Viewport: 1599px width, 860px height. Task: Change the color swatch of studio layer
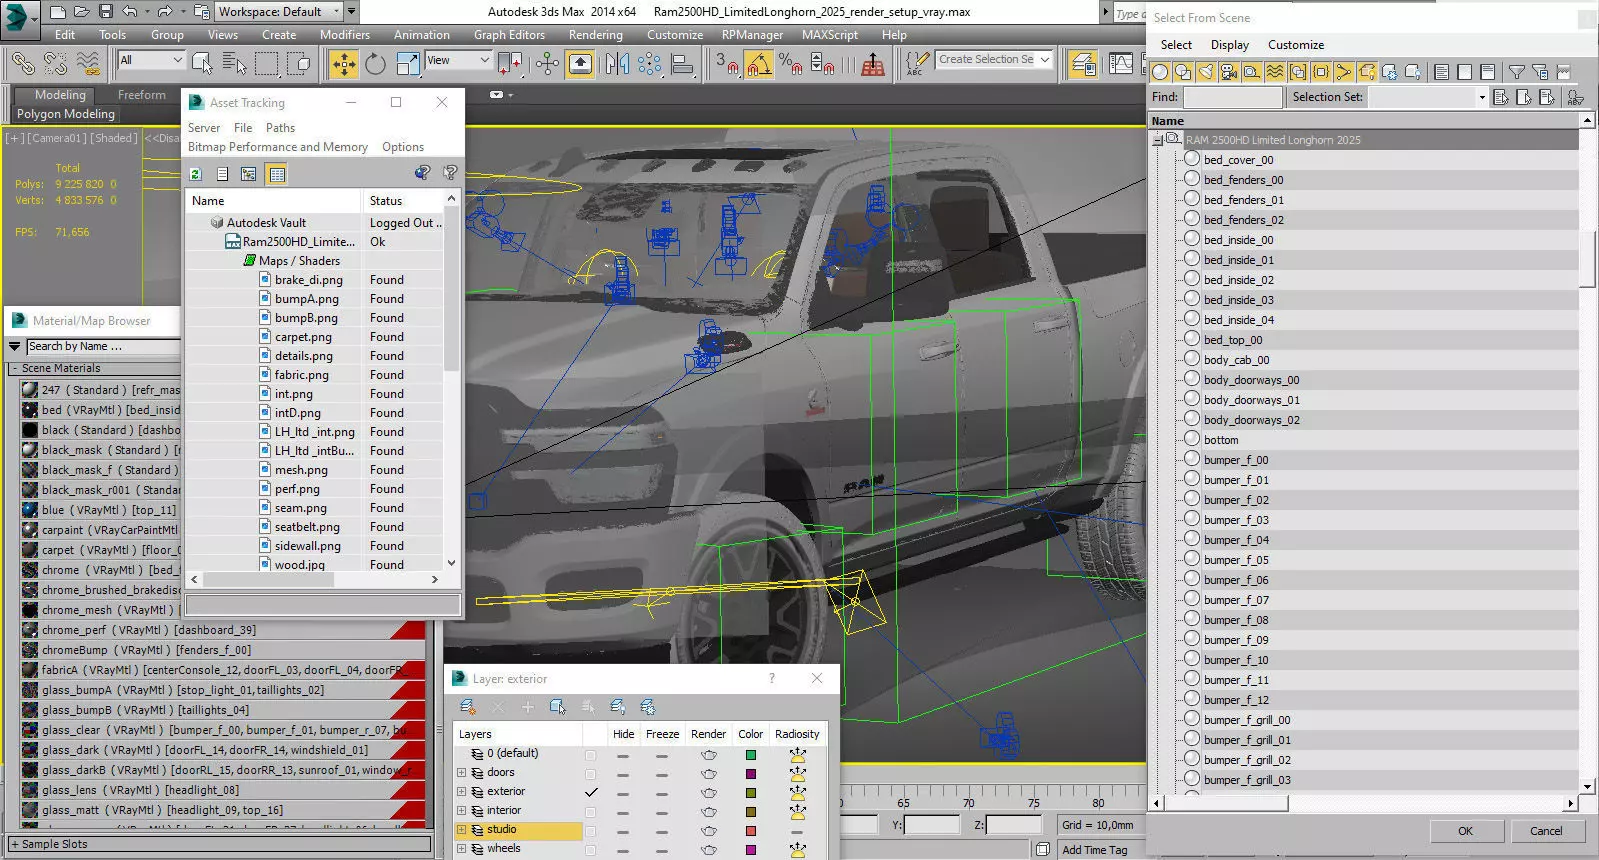click(751, 830)
